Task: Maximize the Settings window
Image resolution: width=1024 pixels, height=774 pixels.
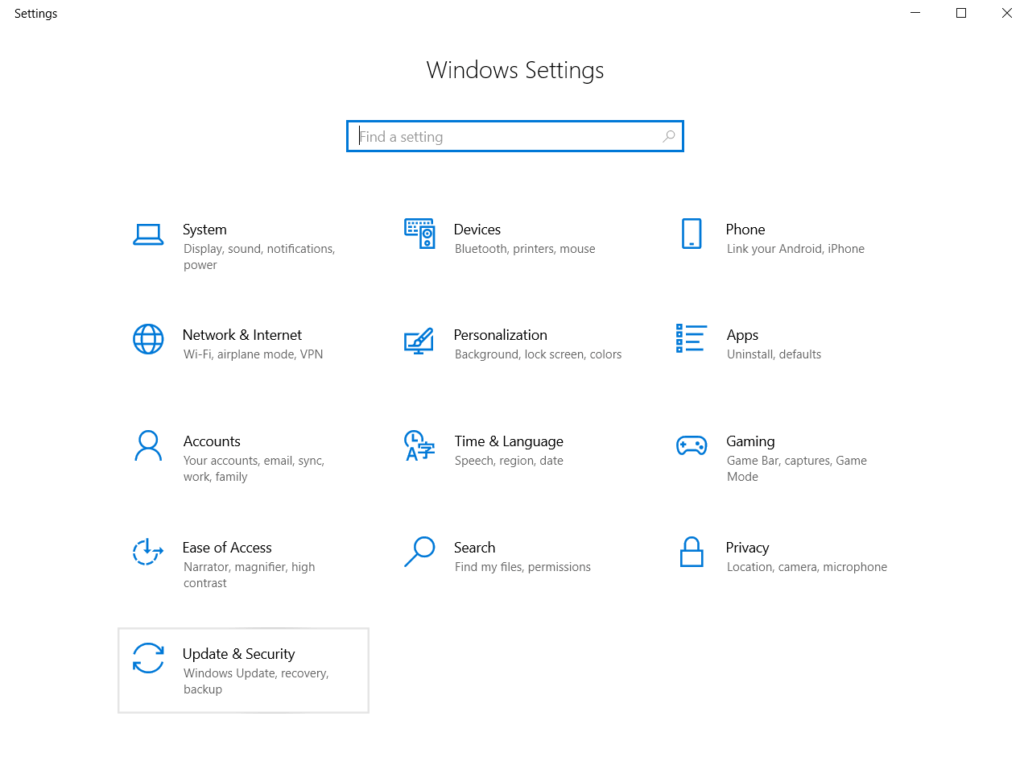Action: [x=961, y=13]
